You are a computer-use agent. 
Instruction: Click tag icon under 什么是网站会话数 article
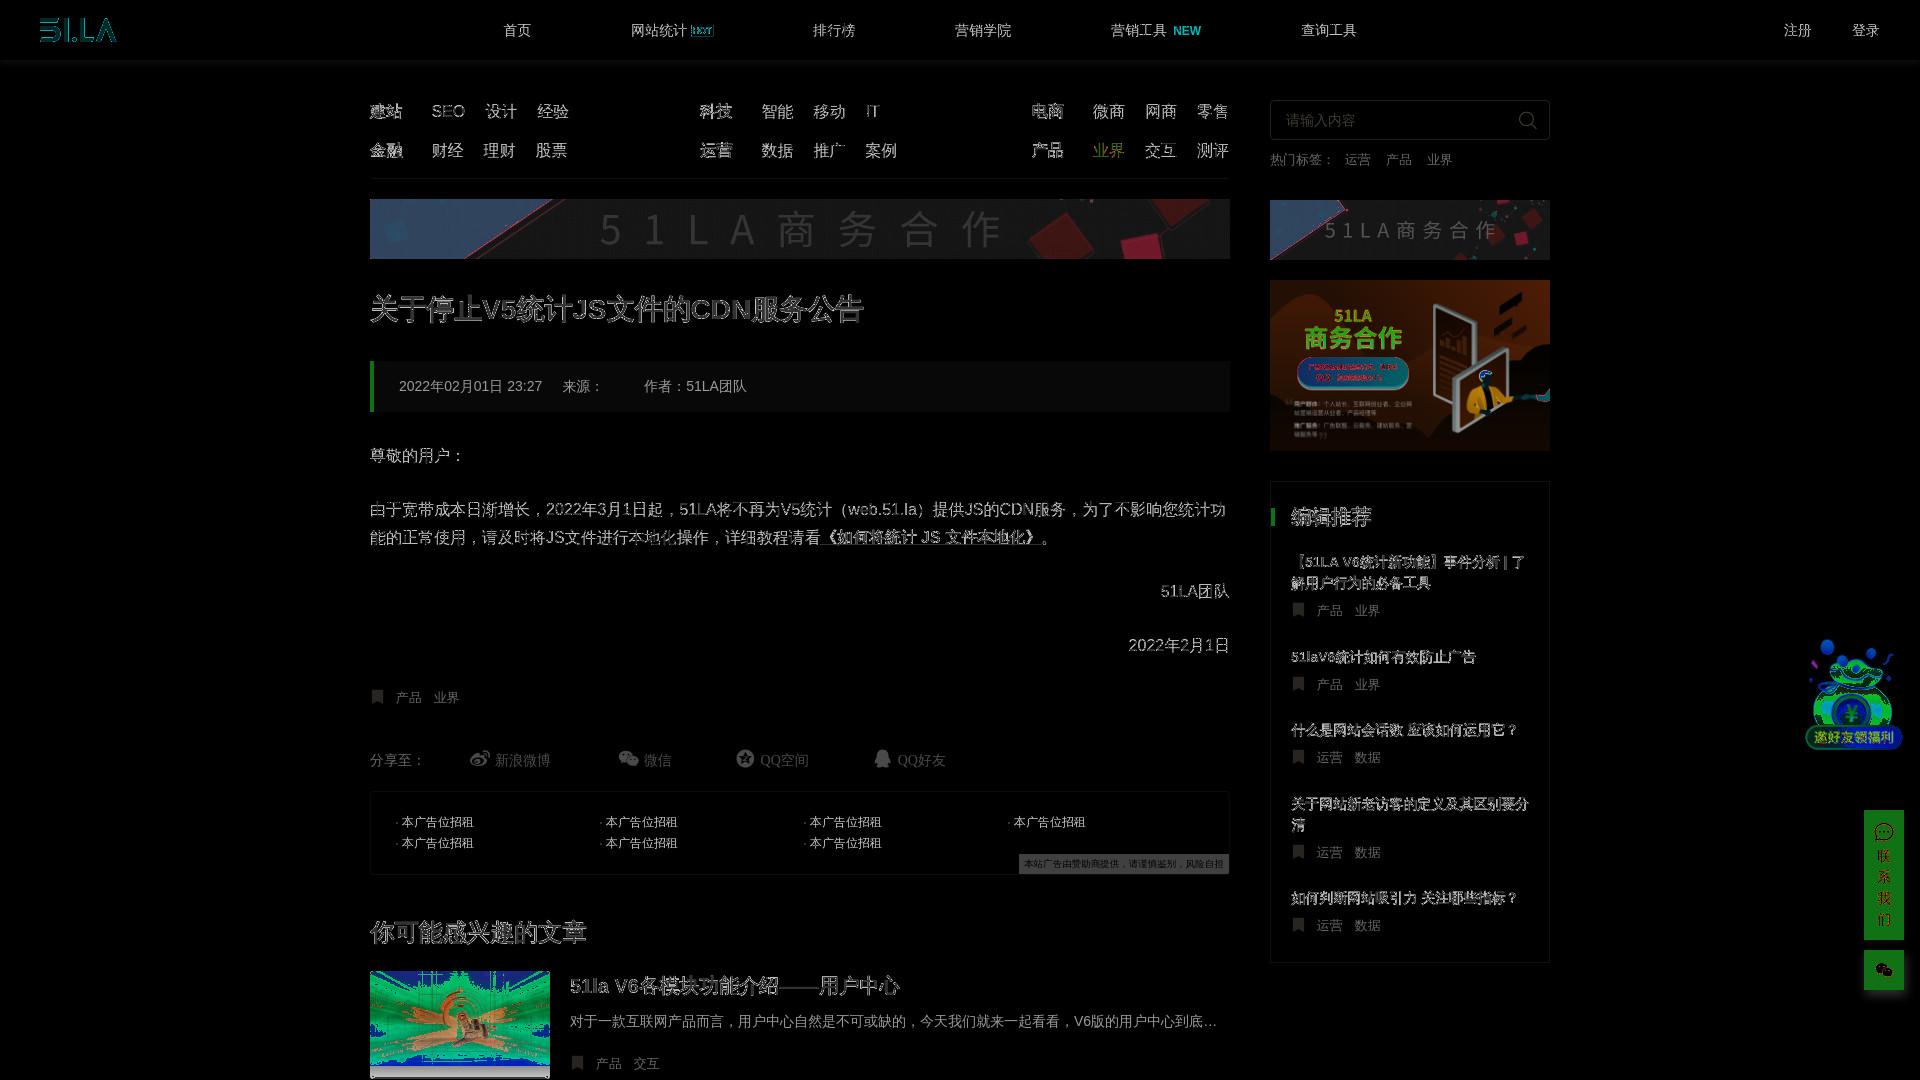1298,757
